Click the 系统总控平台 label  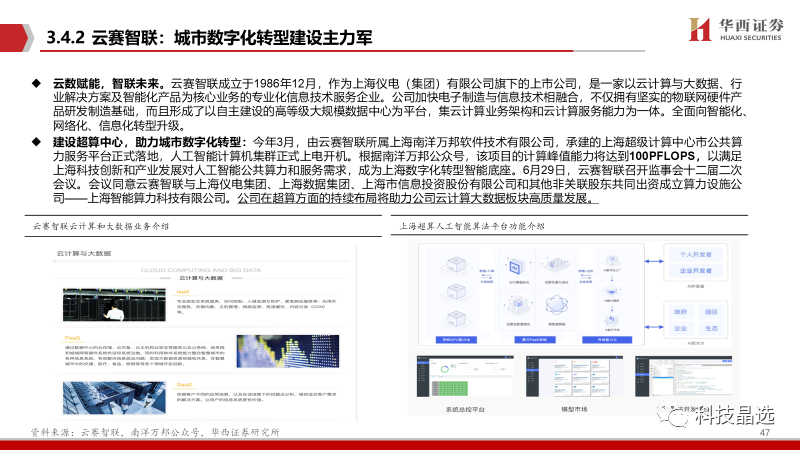click(465, 409)
